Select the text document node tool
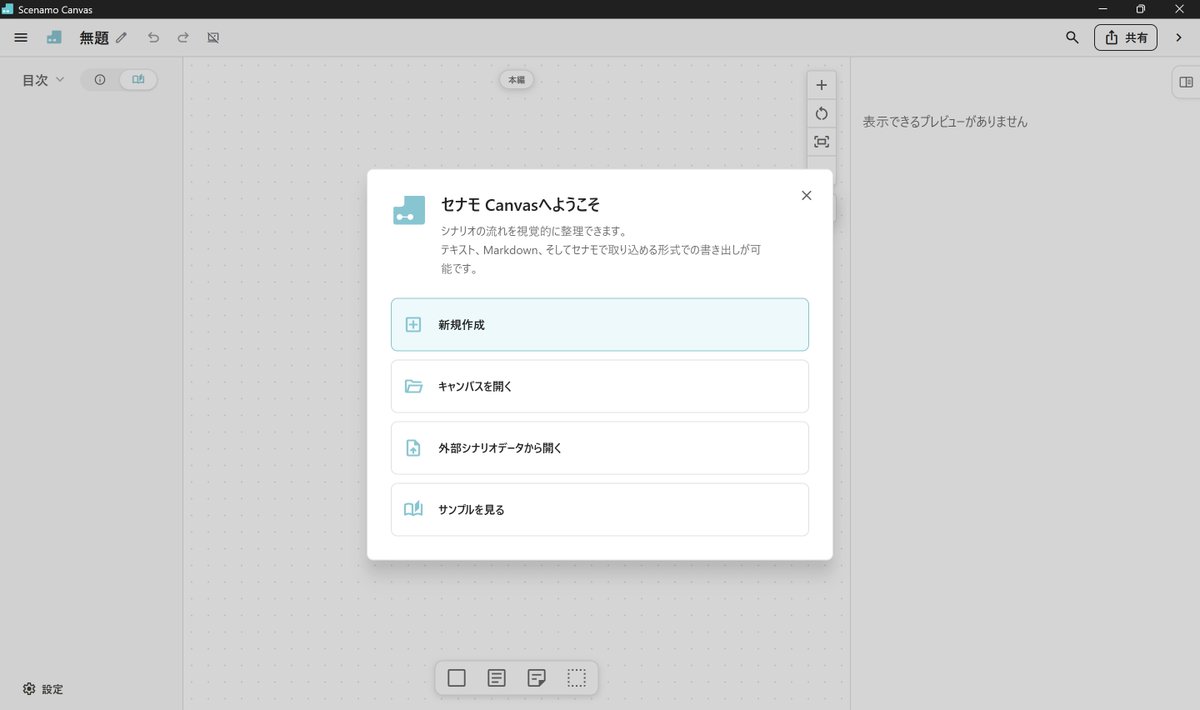 point(497,678)
